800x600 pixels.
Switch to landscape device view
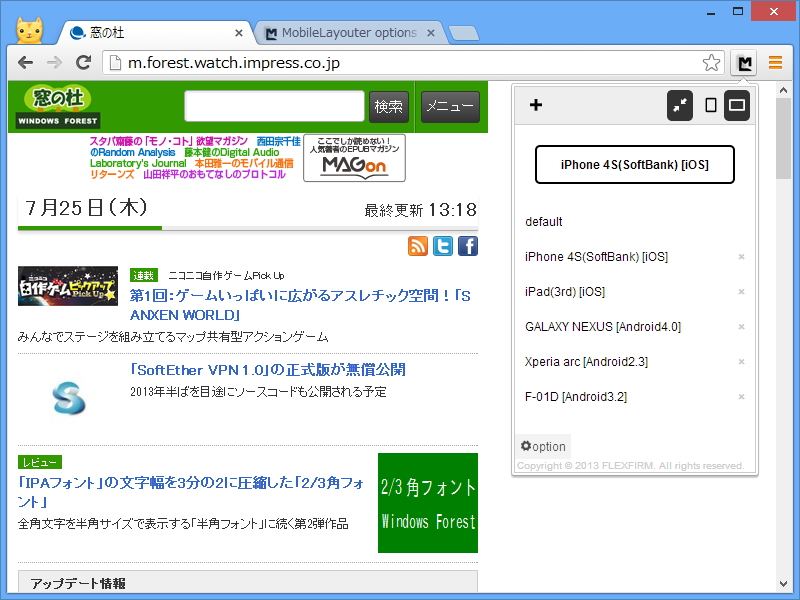737,105
